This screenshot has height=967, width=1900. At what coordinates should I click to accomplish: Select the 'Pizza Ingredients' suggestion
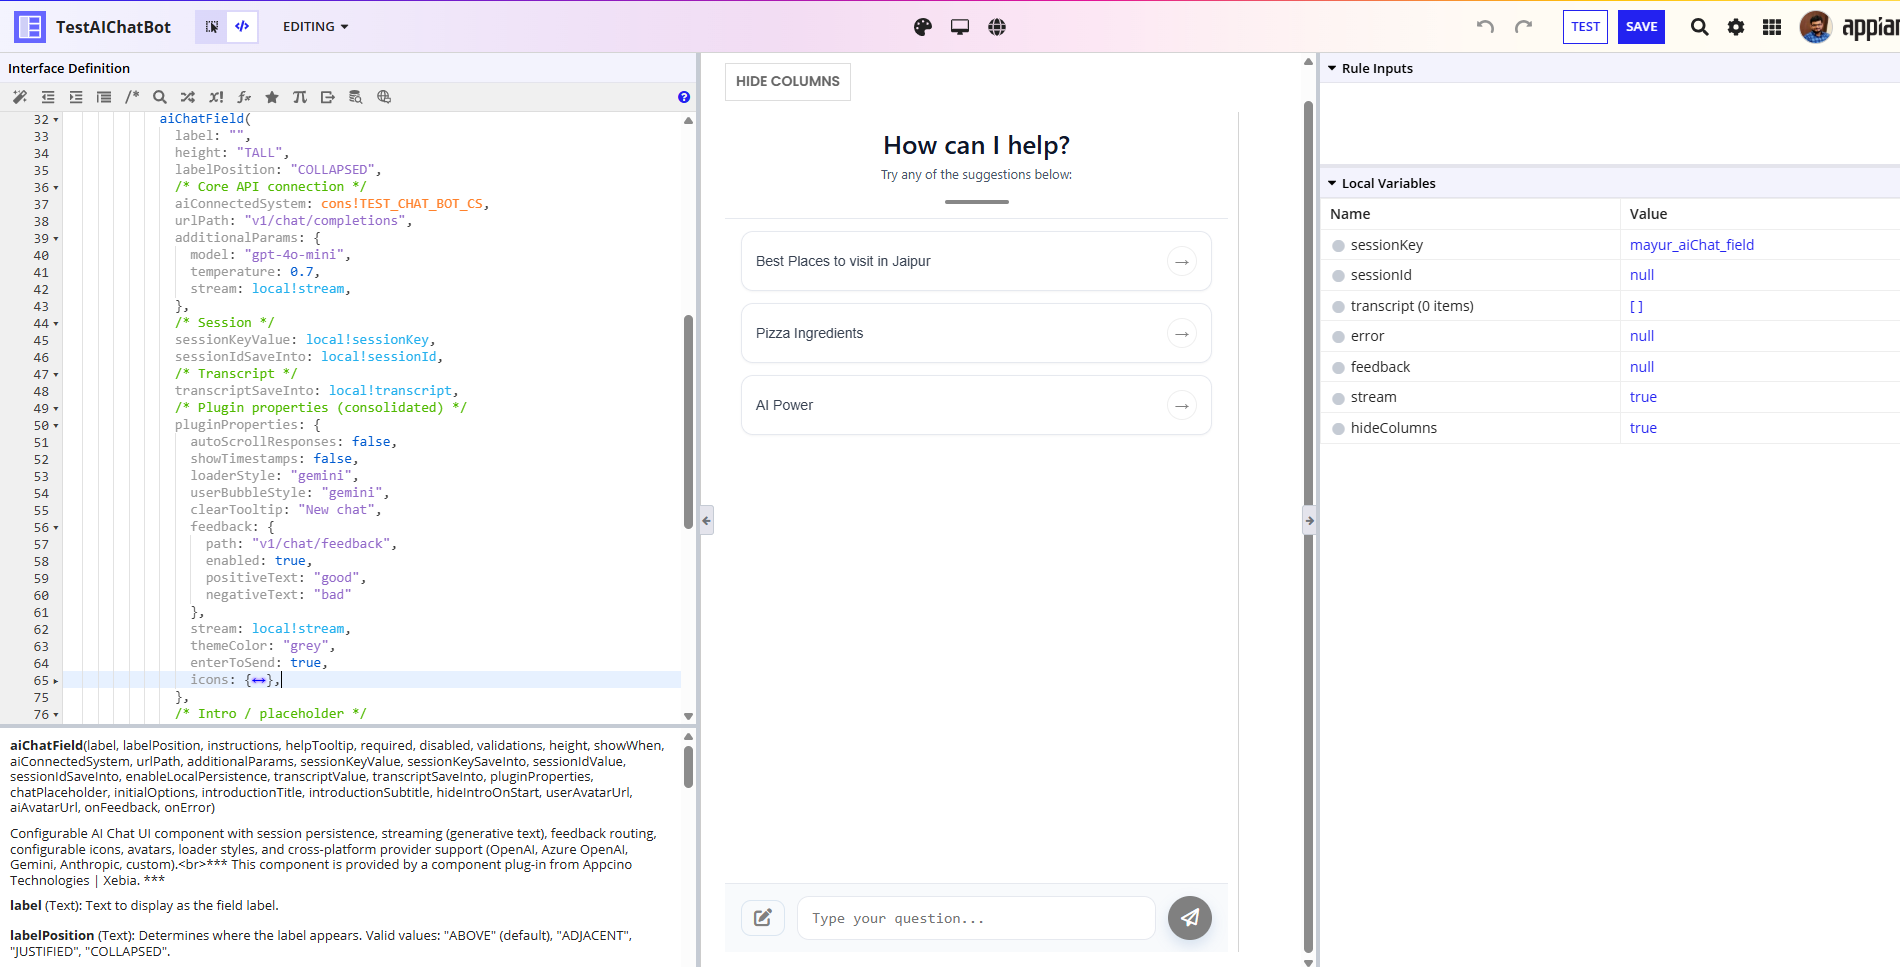click(975, 334)
